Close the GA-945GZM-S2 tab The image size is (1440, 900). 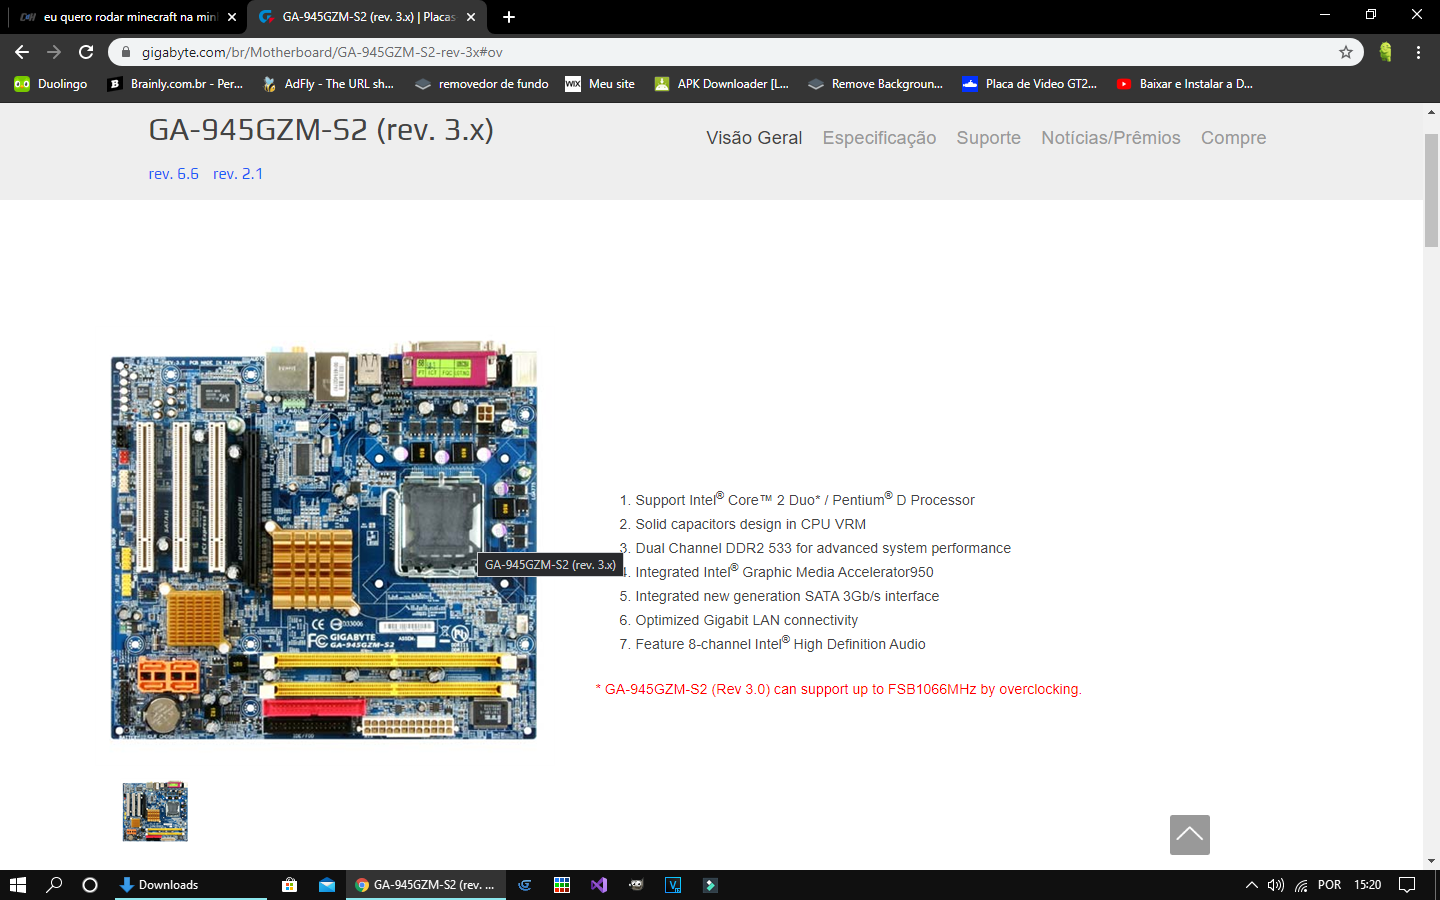point(471,17)
